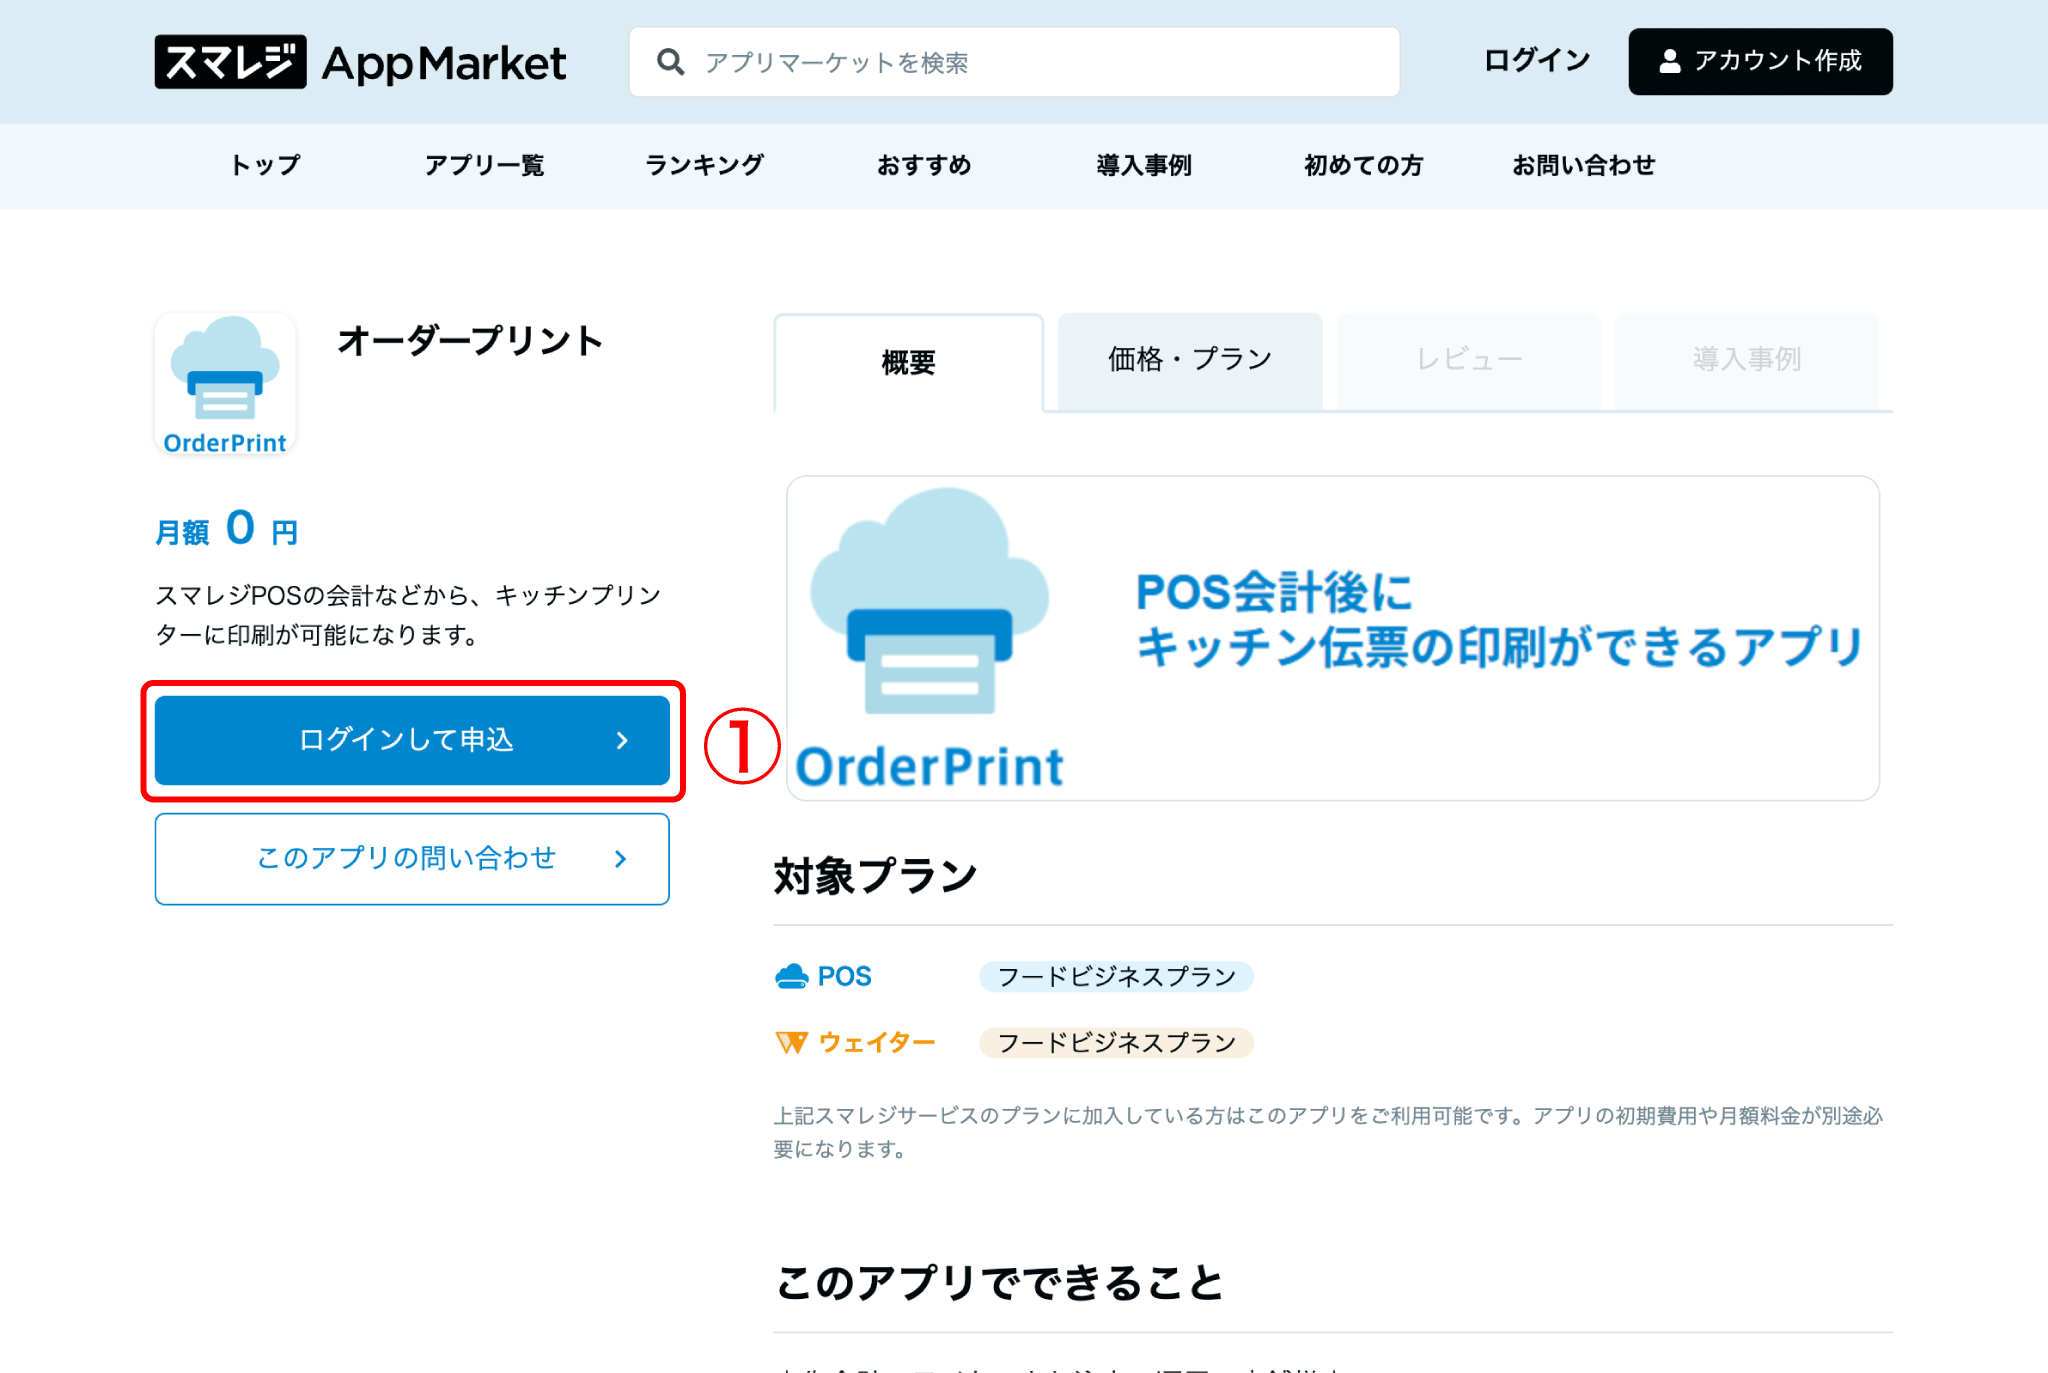Click the chevron arrow on ログインして申込
The width and height of the screenshot is (2048, 1373).
623,740
